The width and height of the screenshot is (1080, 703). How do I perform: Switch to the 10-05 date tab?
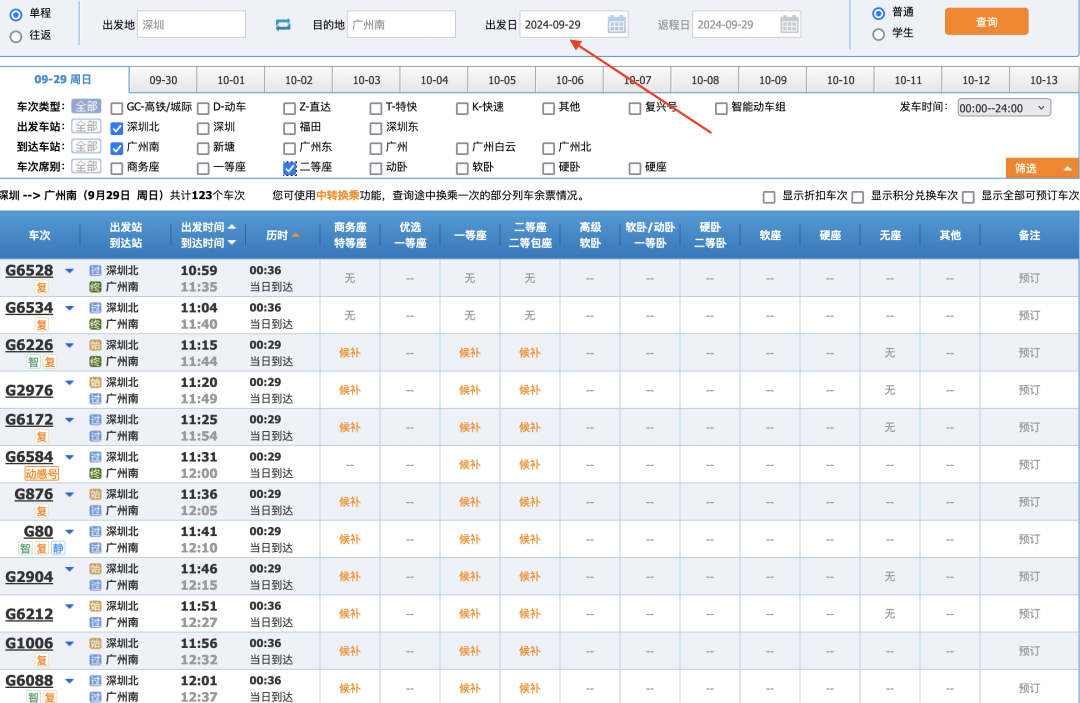pos(501,80)
